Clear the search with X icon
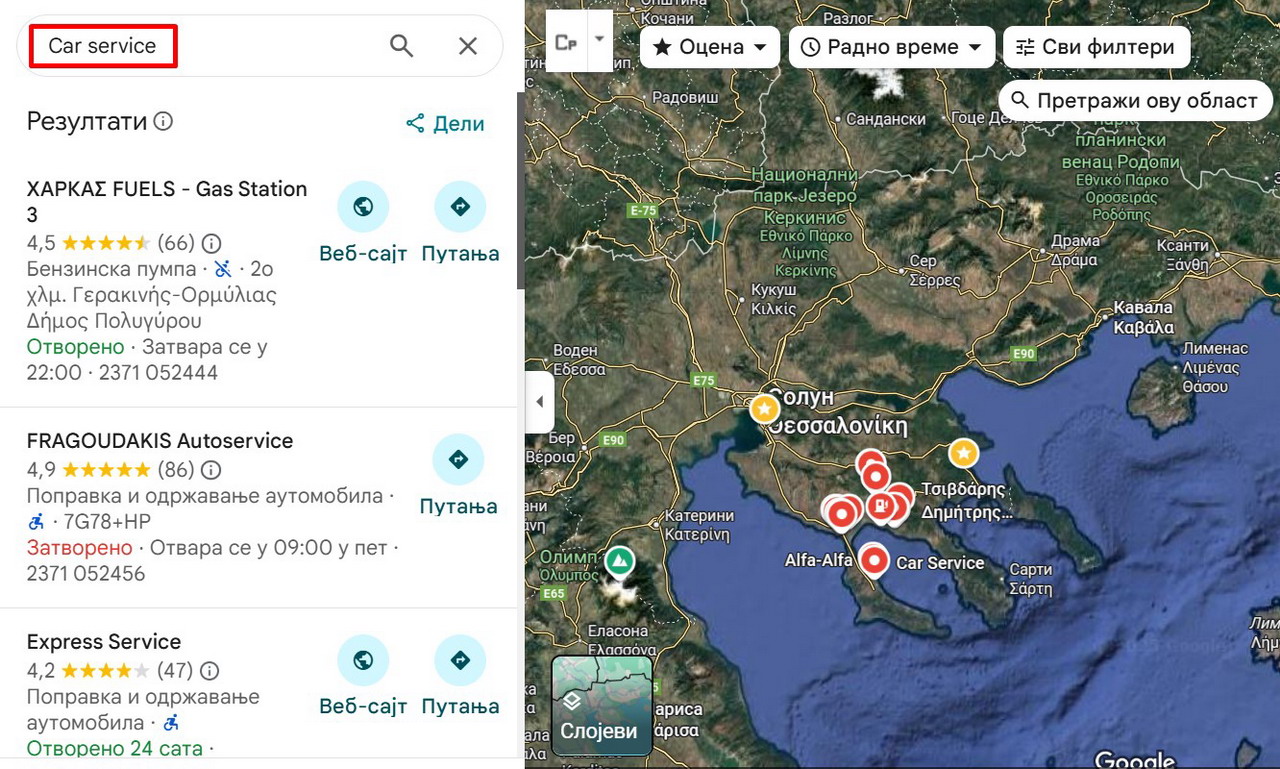The width and height of the screenshot is (1280, 769). click(467, 46)
